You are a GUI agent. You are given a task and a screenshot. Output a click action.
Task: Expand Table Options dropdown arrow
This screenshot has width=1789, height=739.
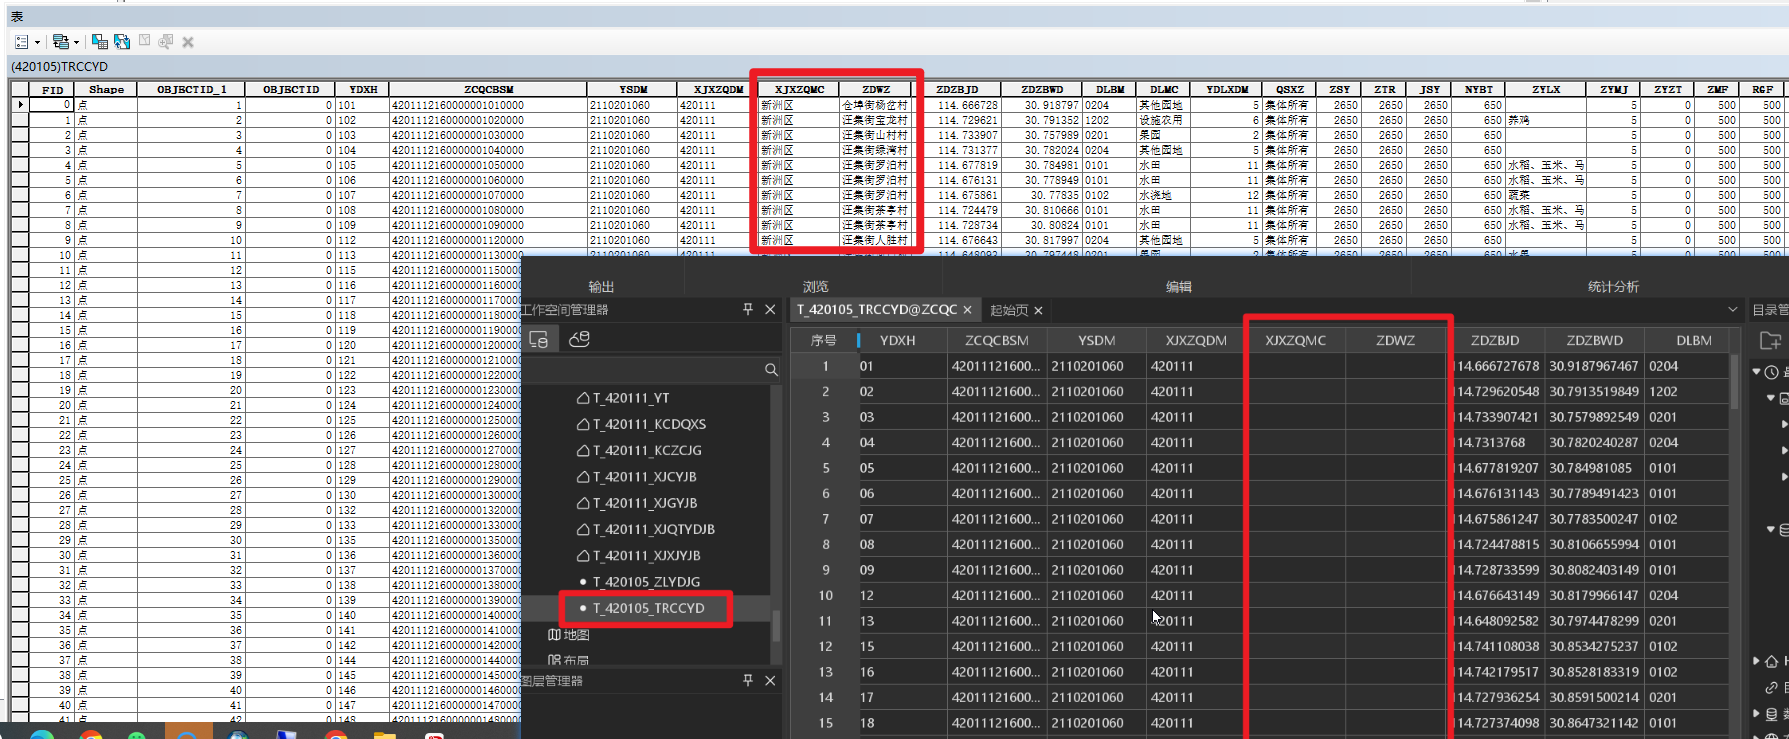tap(38, 42)
